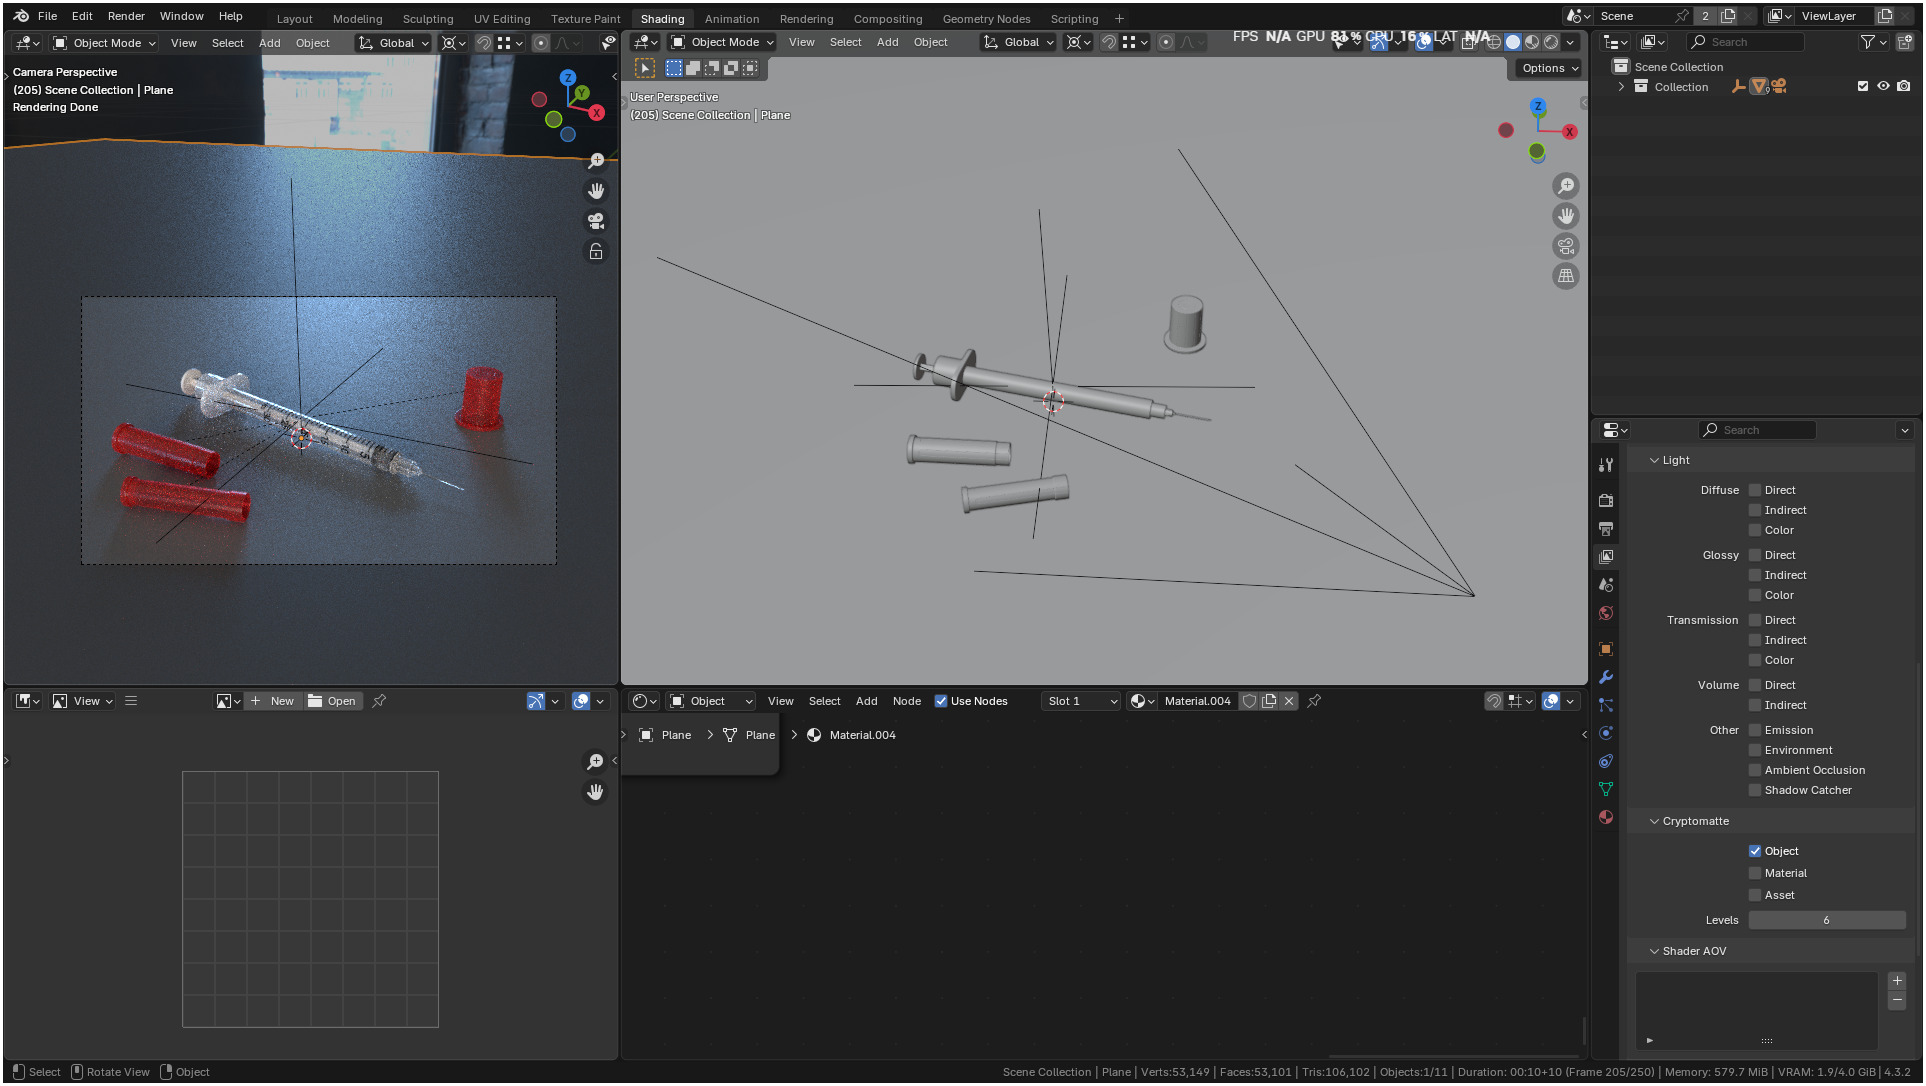Switch to orthographic view with grid icon
The image size is (1926, 1086).
pyautogui.click(x=1566, y=276)
